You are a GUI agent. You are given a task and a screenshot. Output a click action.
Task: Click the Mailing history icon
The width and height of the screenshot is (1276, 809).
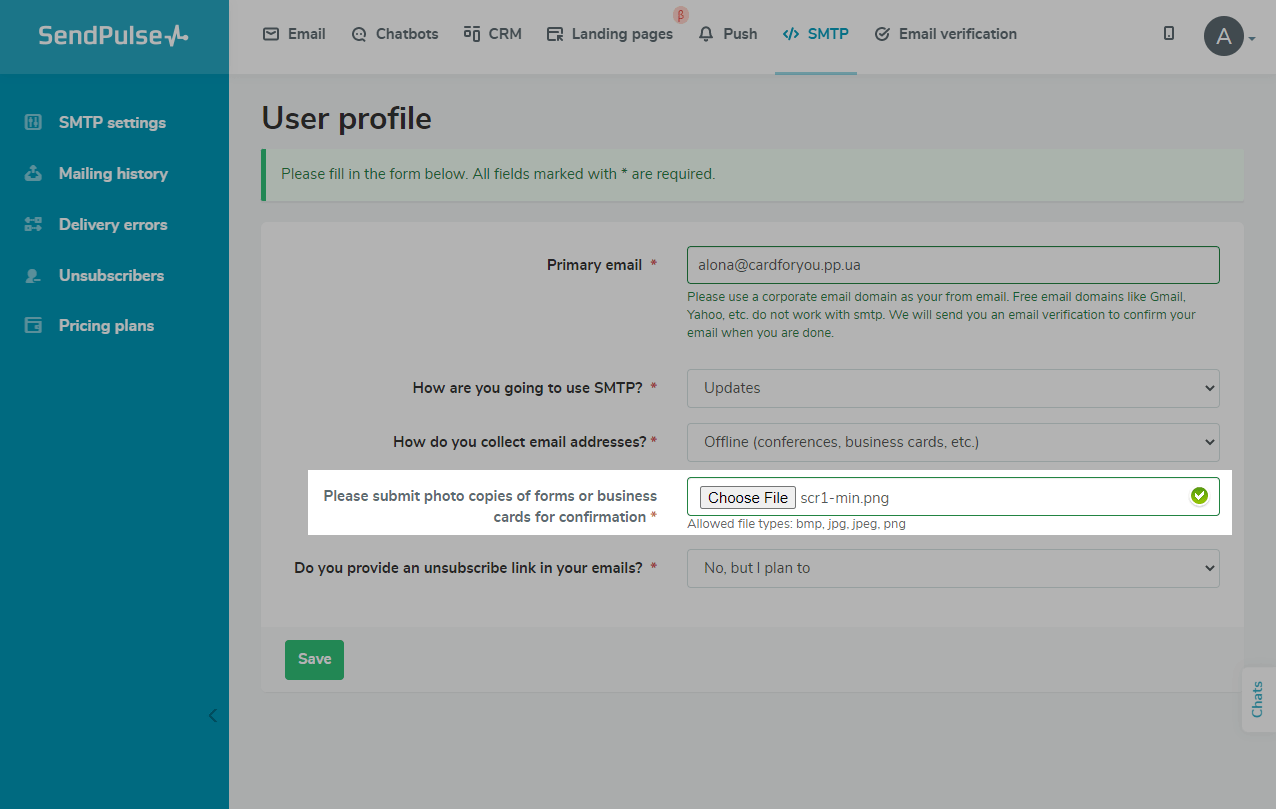pos(33,173)
